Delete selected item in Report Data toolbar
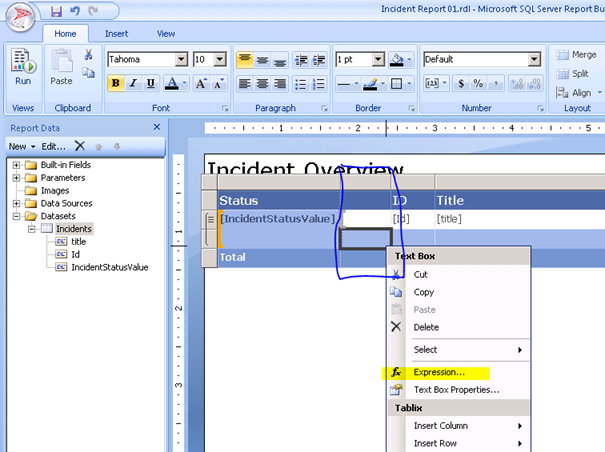The width and height of the screenshot is (605, 452). (x=80, y=146)
